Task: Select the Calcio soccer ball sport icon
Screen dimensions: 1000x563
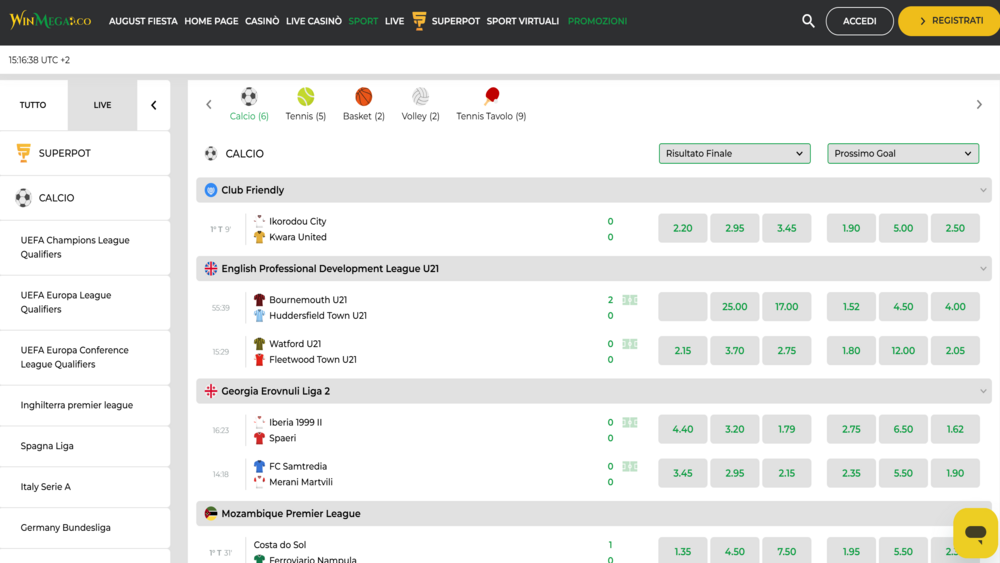Action: 249,96
